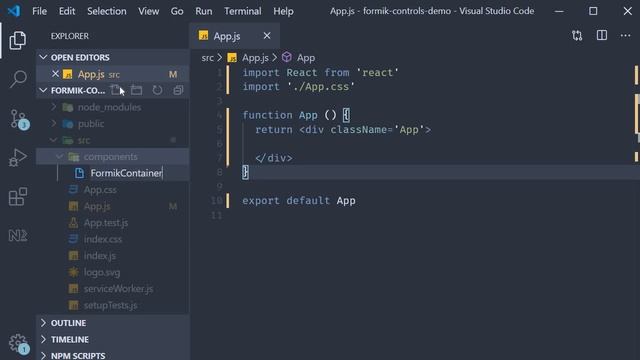Click the 'export default App' code line
This screenshot has width=640, height=360.
299,200
